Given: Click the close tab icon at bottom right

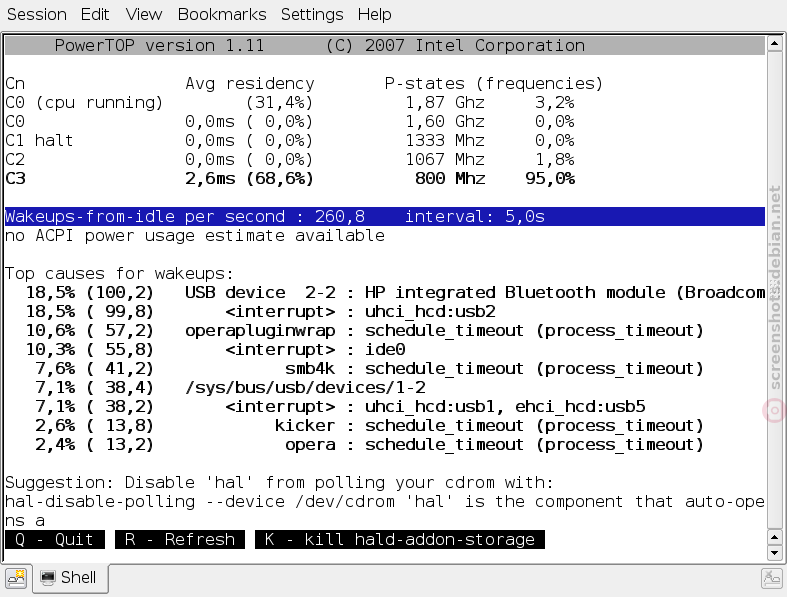Looking at the screenshot, I should (771, 578).
